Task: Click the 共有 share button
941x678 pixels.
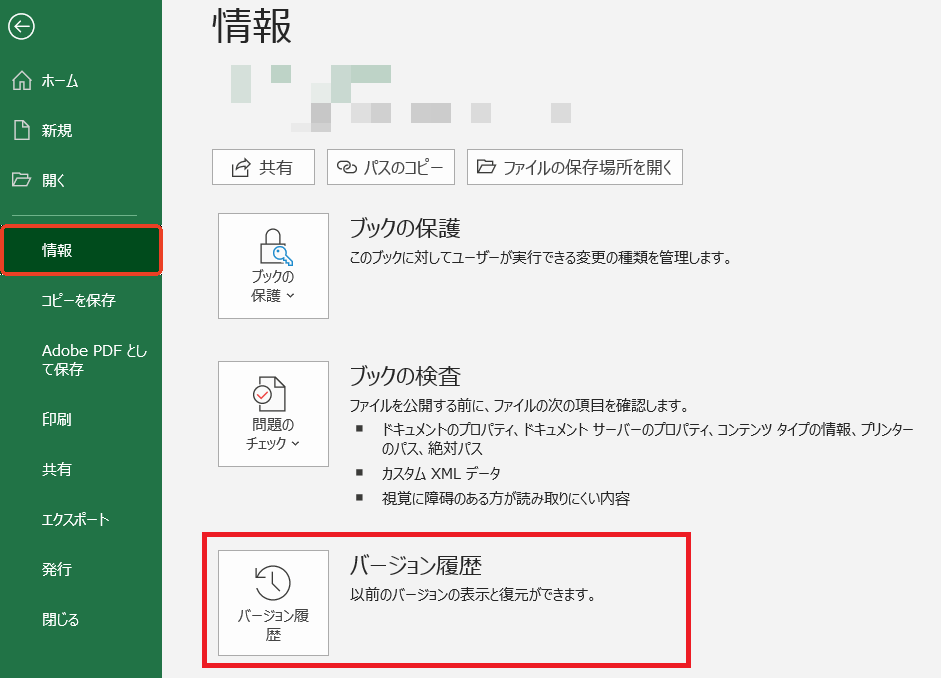Action: (x=262, y=166)
